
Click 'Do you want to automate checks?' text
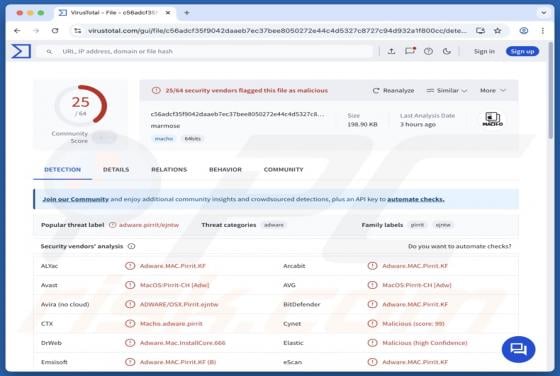460,246
